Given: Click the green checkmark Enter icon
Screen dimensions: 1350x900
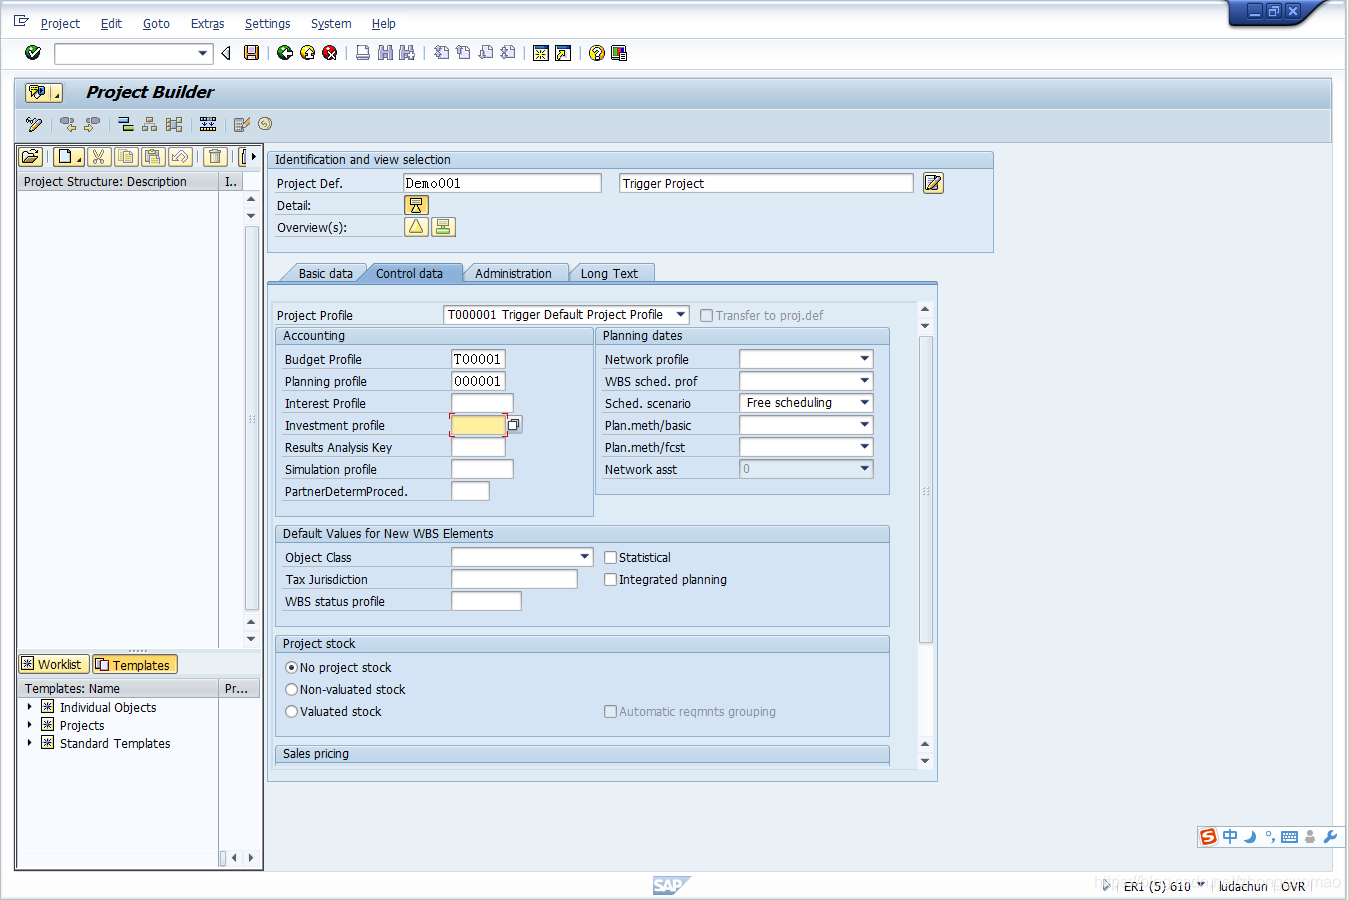Looking at the screenshot, I should point(33,53).
